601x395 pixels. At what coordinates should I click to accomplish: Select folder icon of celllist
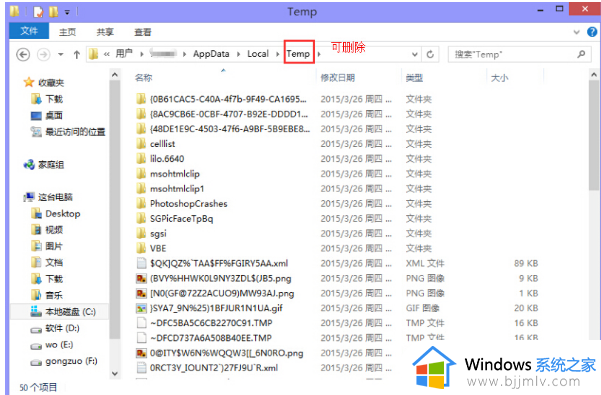point(141,144)
